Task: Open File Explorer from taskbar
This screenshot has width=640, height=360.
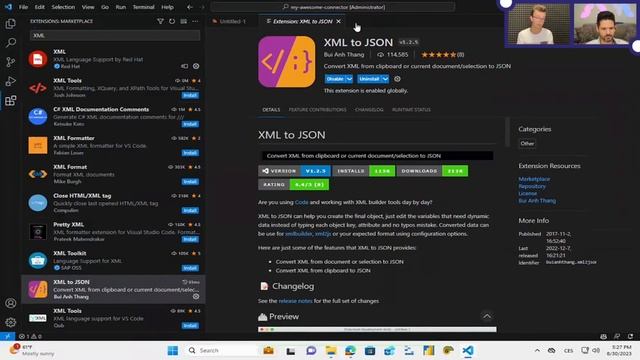Action: coord(331,351)
